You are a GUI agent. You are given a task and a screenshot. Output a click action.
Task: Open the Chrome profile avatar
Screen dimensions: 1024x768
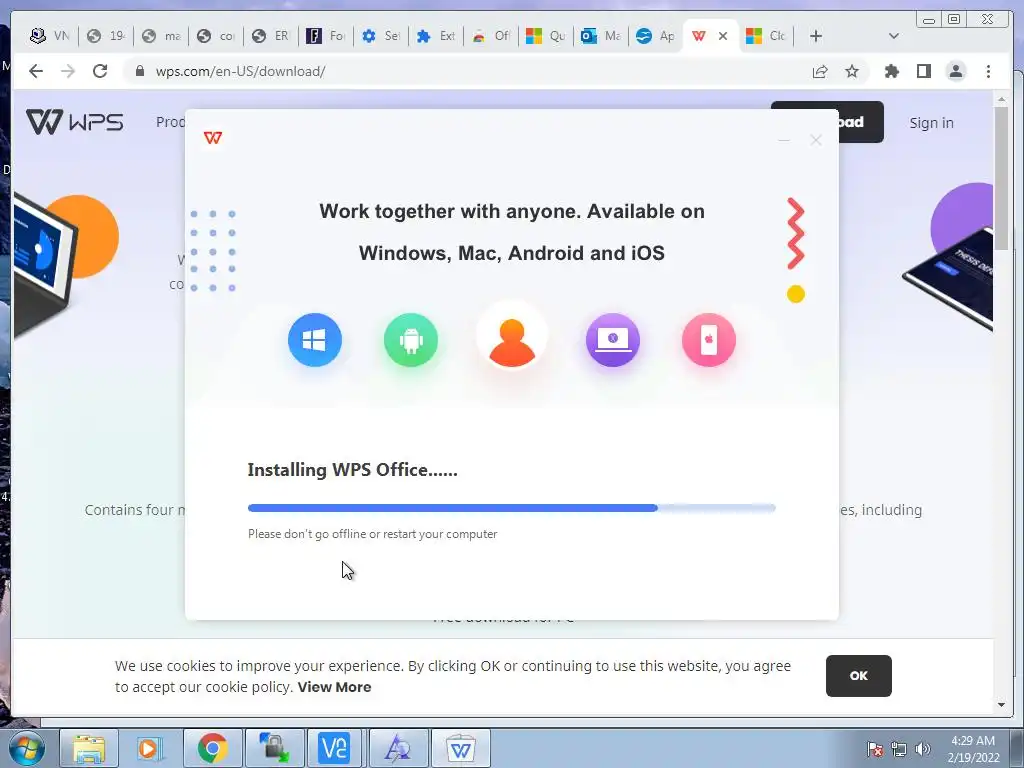pyautogui.click(x=955, y=71)
